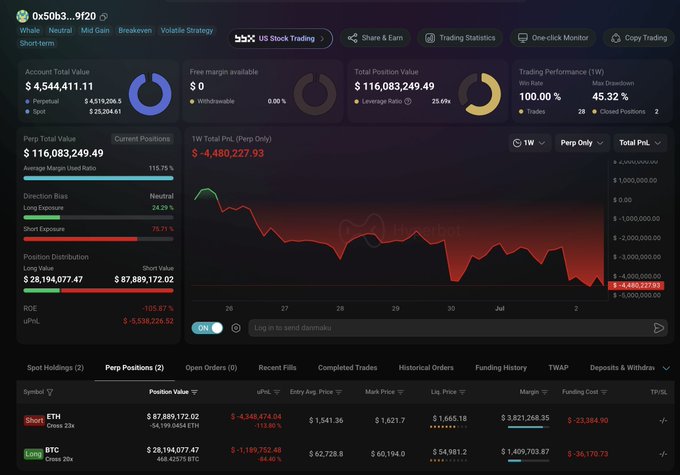Click the Mid Gain tag
This screenshot has height=475, width=680.
click(95, 30)
